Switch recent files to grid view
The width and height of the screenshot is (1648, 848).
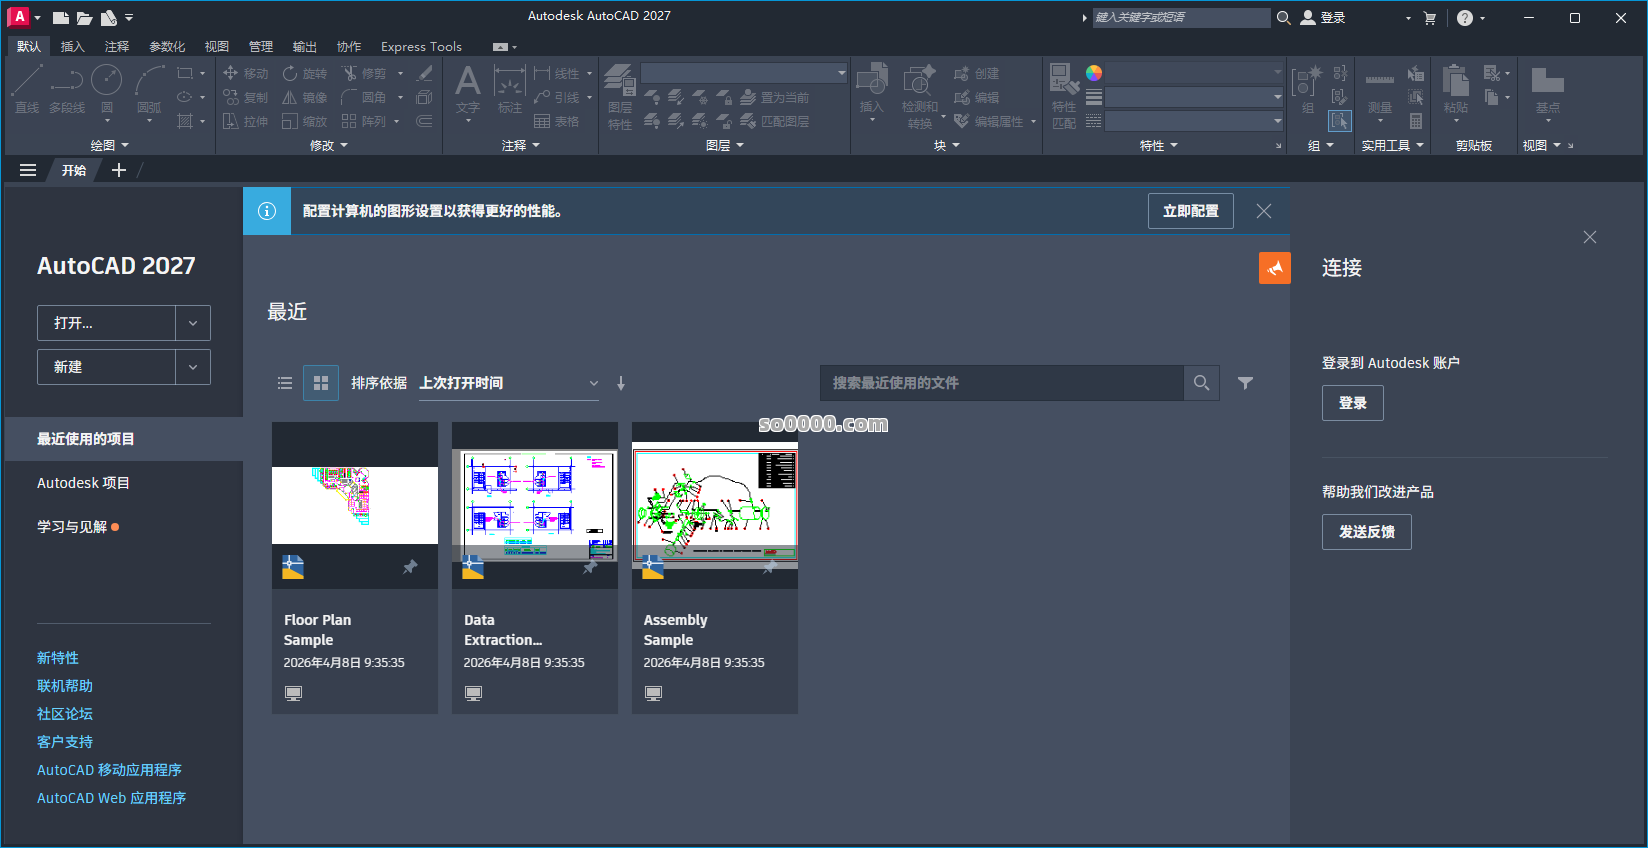[321, 383]
